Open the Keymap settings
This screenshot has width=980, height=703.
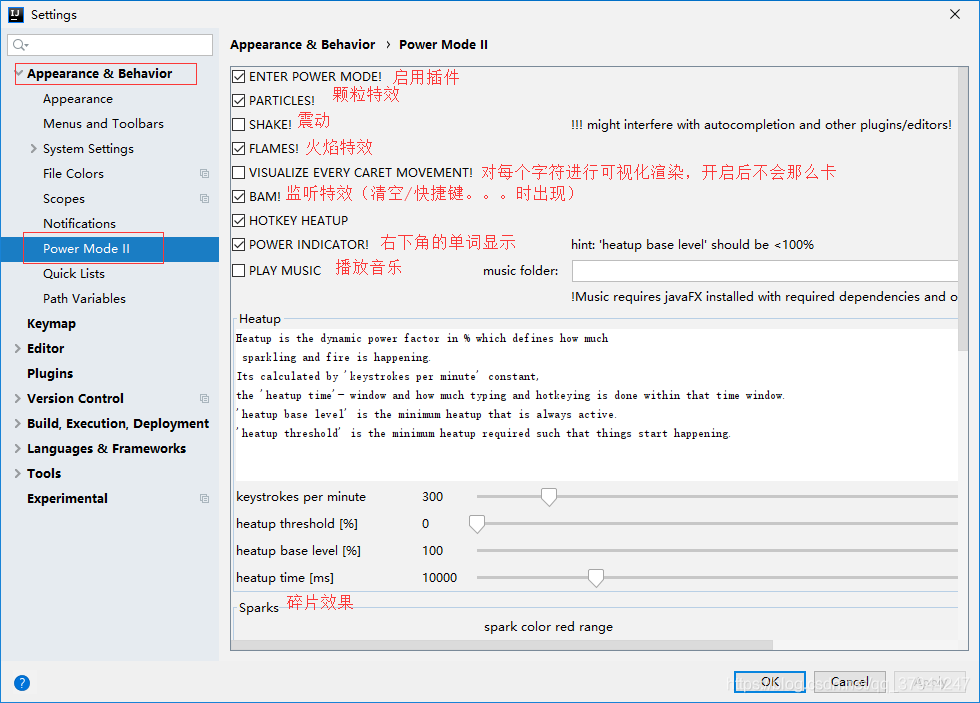tap(51, 324)
